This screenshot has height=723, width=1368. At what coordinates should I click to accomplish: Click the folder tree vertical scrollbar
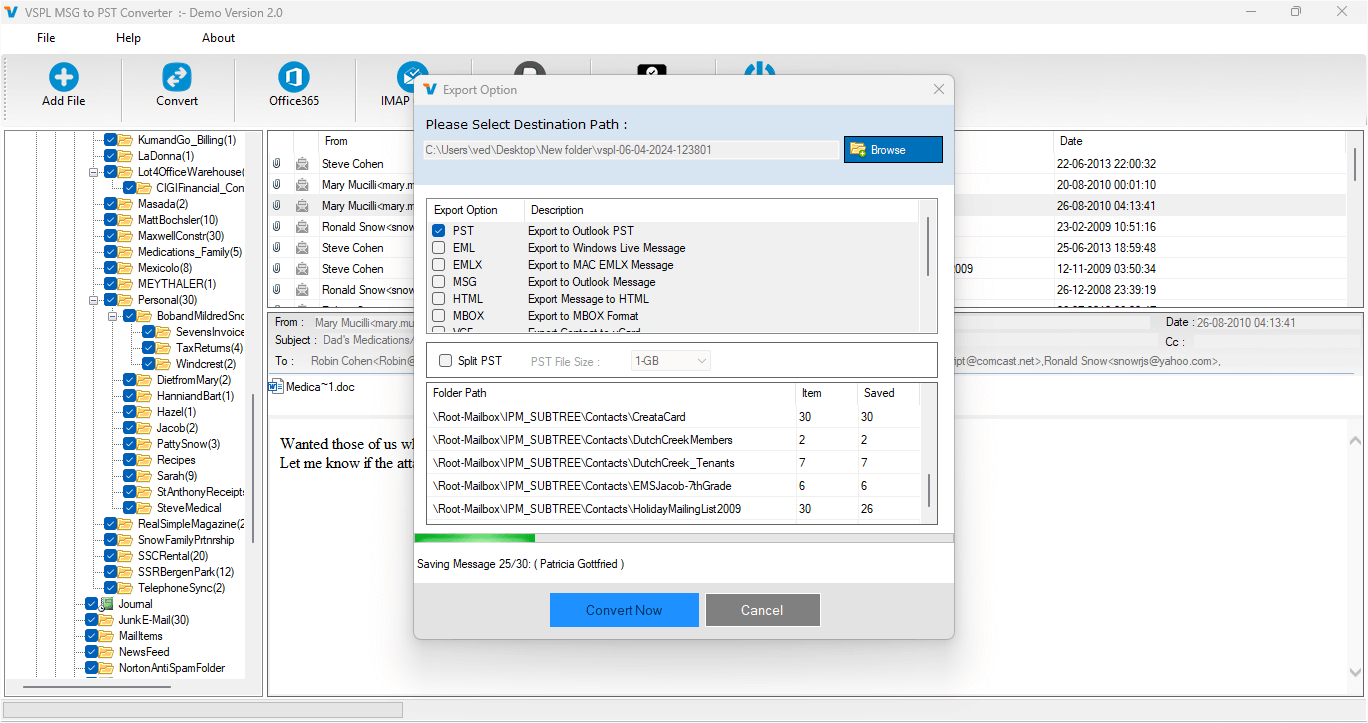(x=253, y=468)
